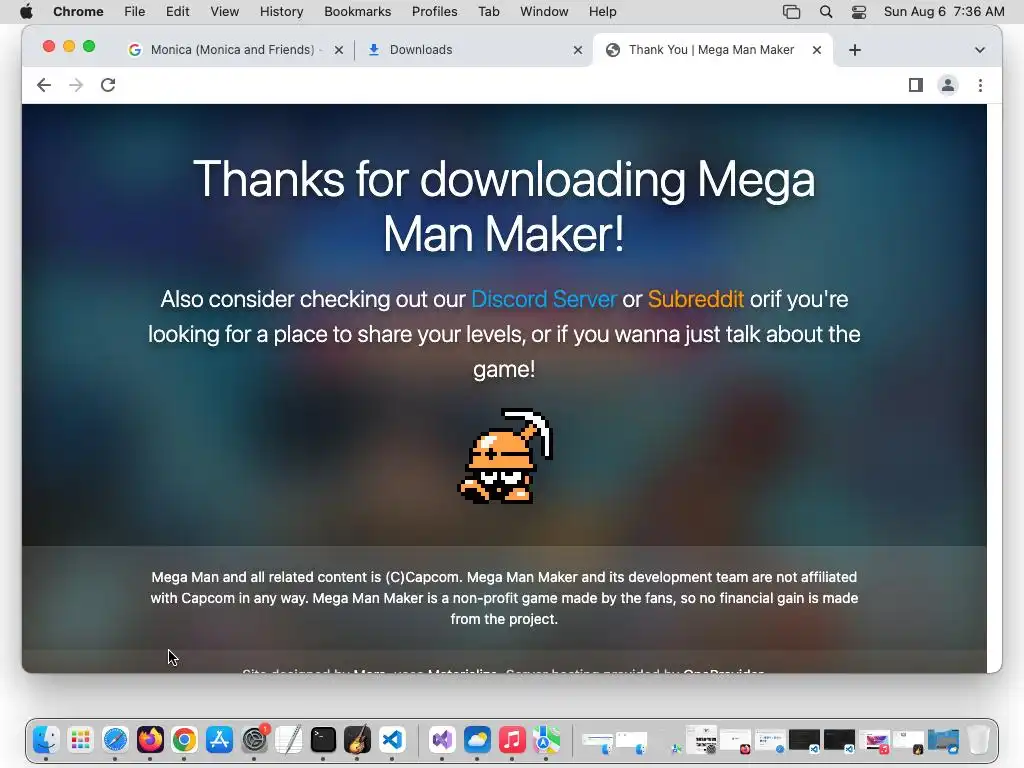Click the Stage Manager icon in menu bar

tap(792, 12)
